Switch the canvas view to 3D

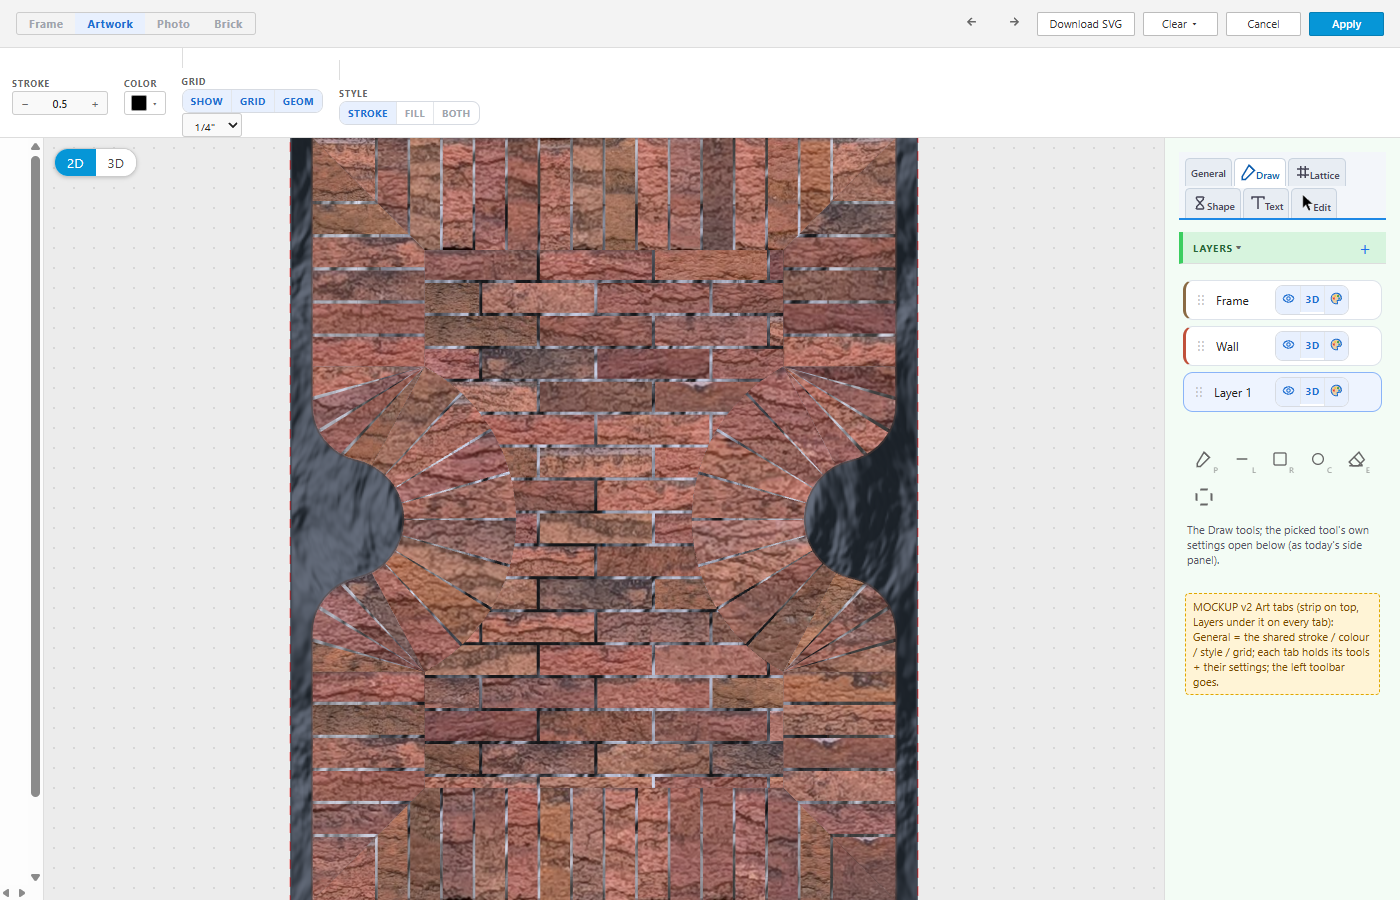pyautogui.click(x=116, y=163)
